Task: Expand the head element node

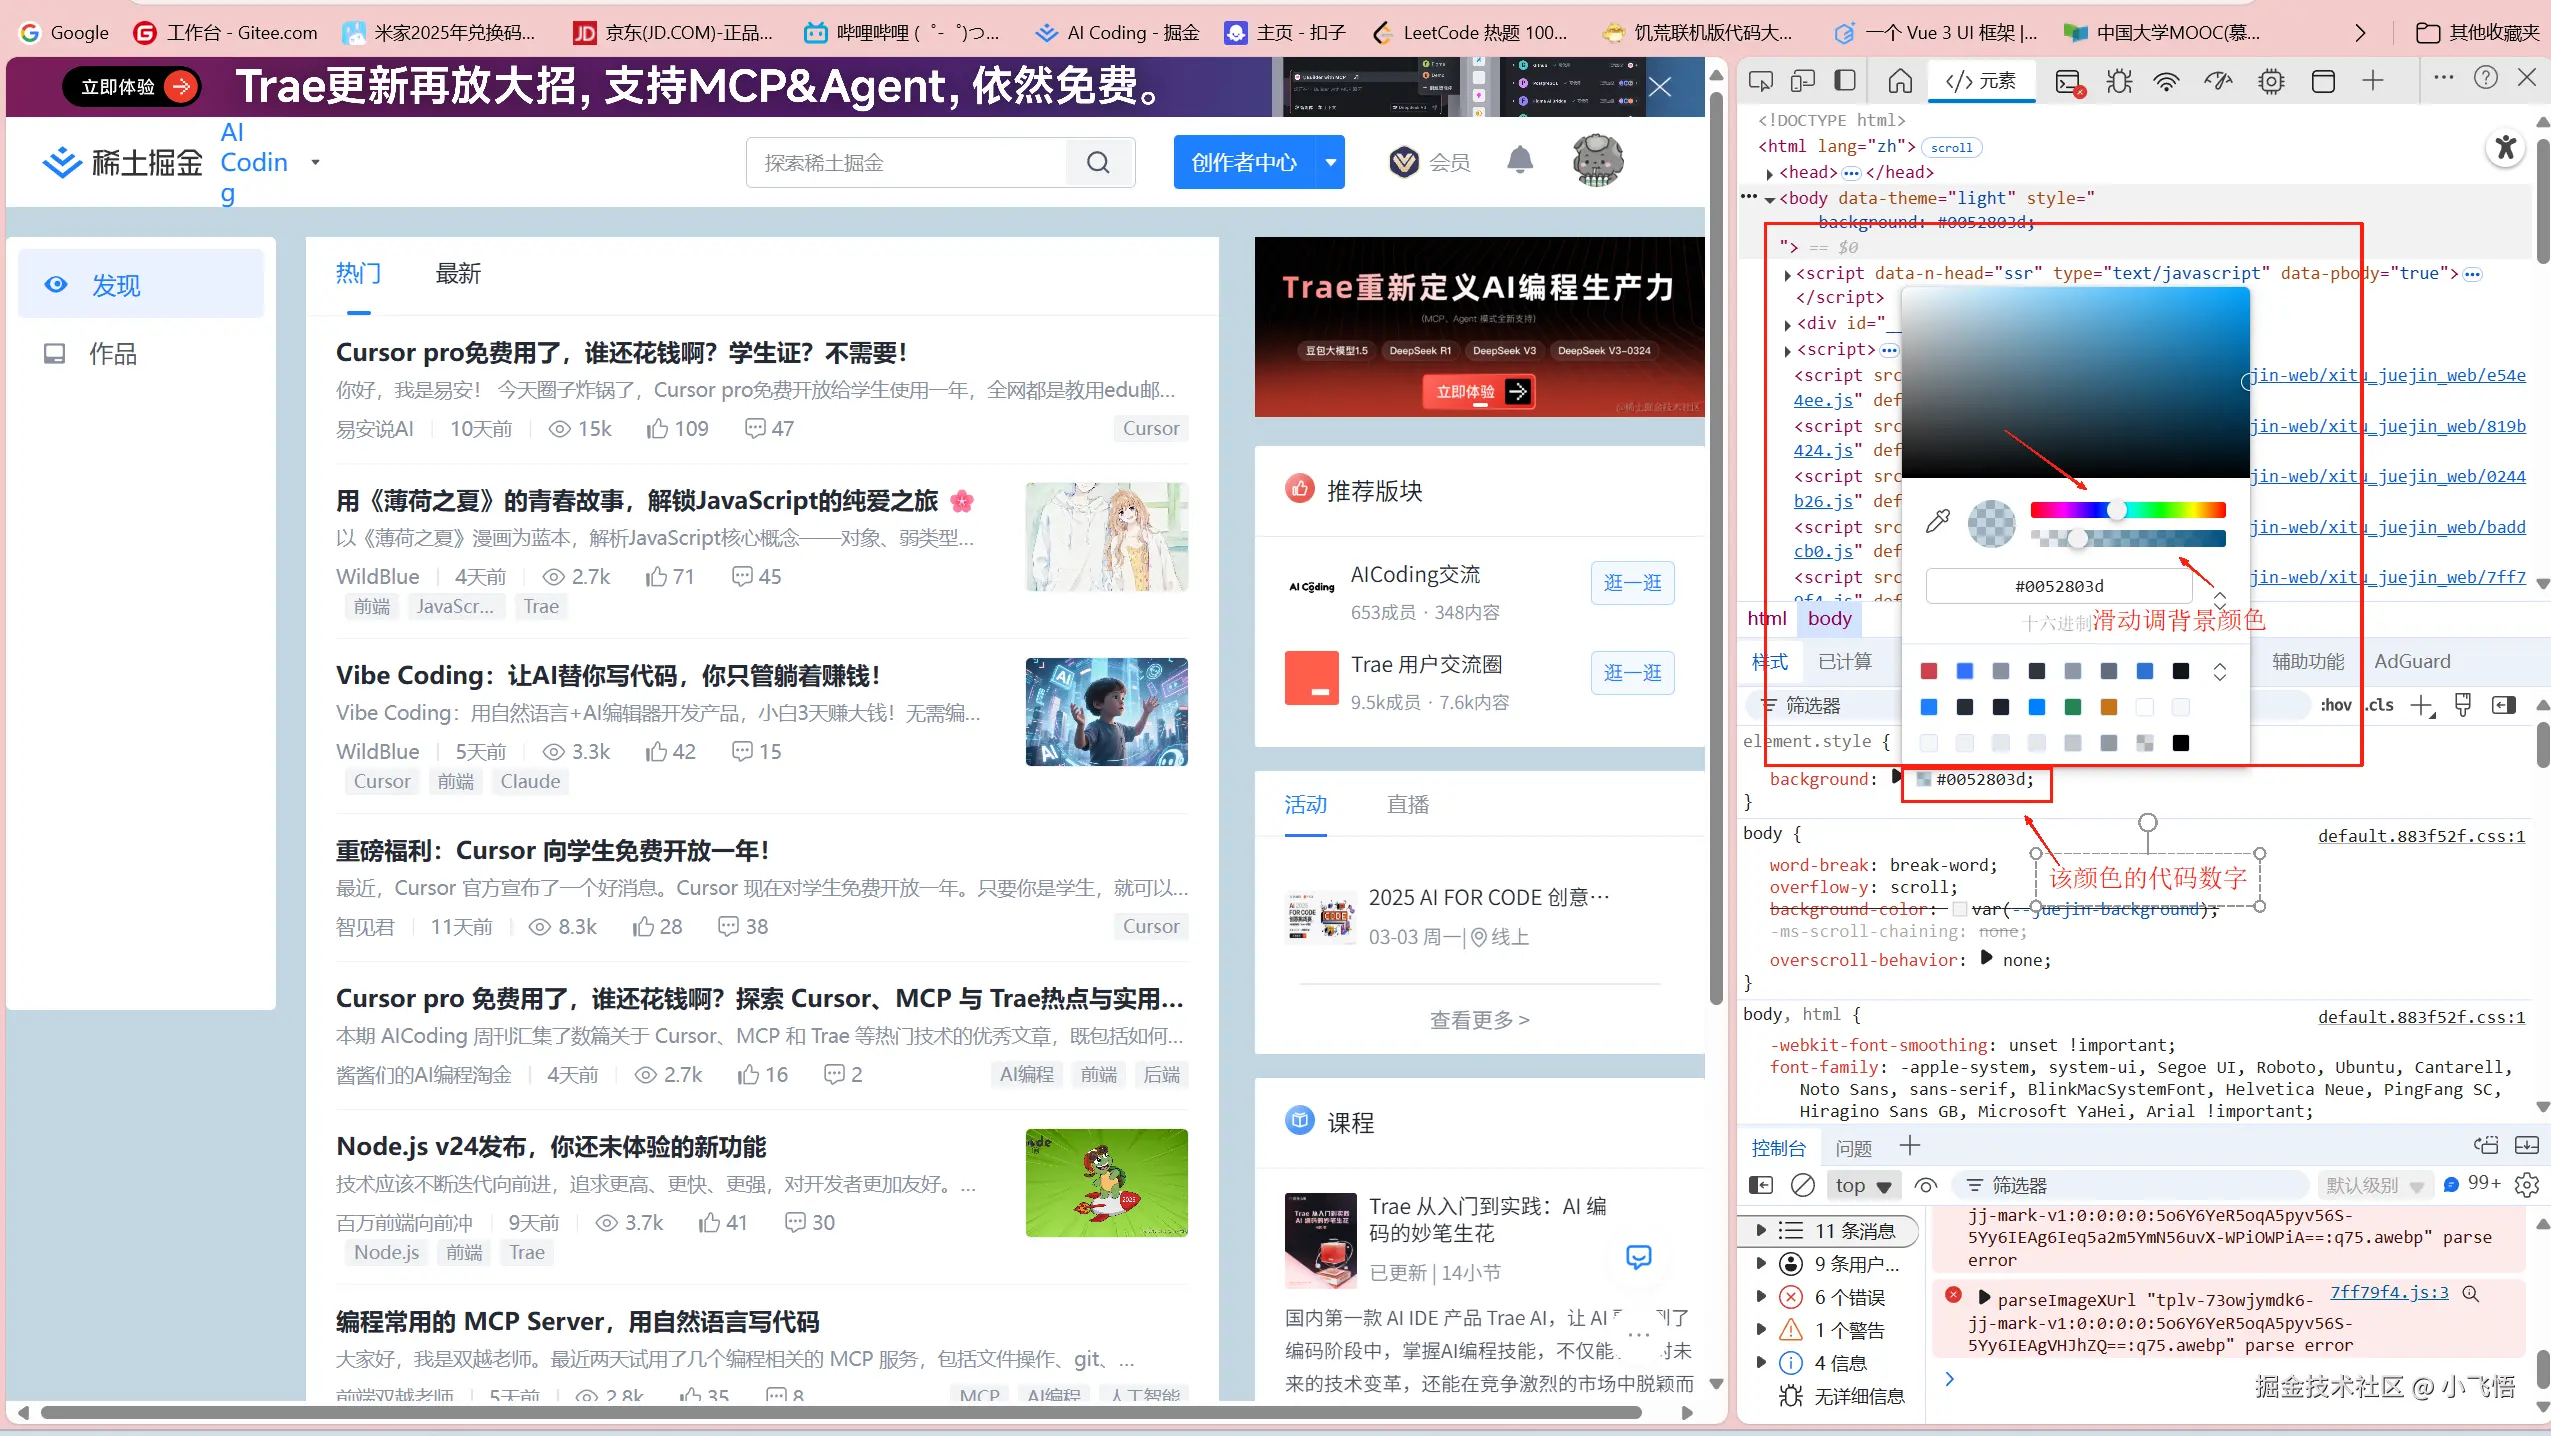Action: (x=1770, y=173)
